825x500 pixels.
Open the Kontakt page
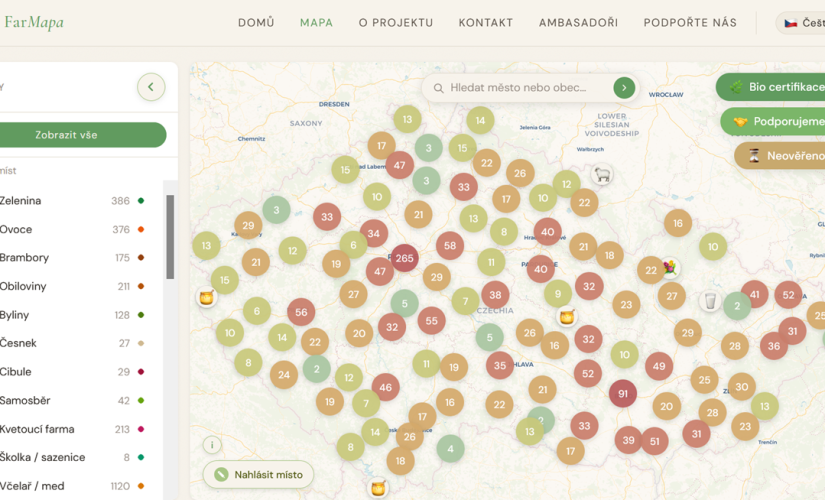click(x=486, y=23)
